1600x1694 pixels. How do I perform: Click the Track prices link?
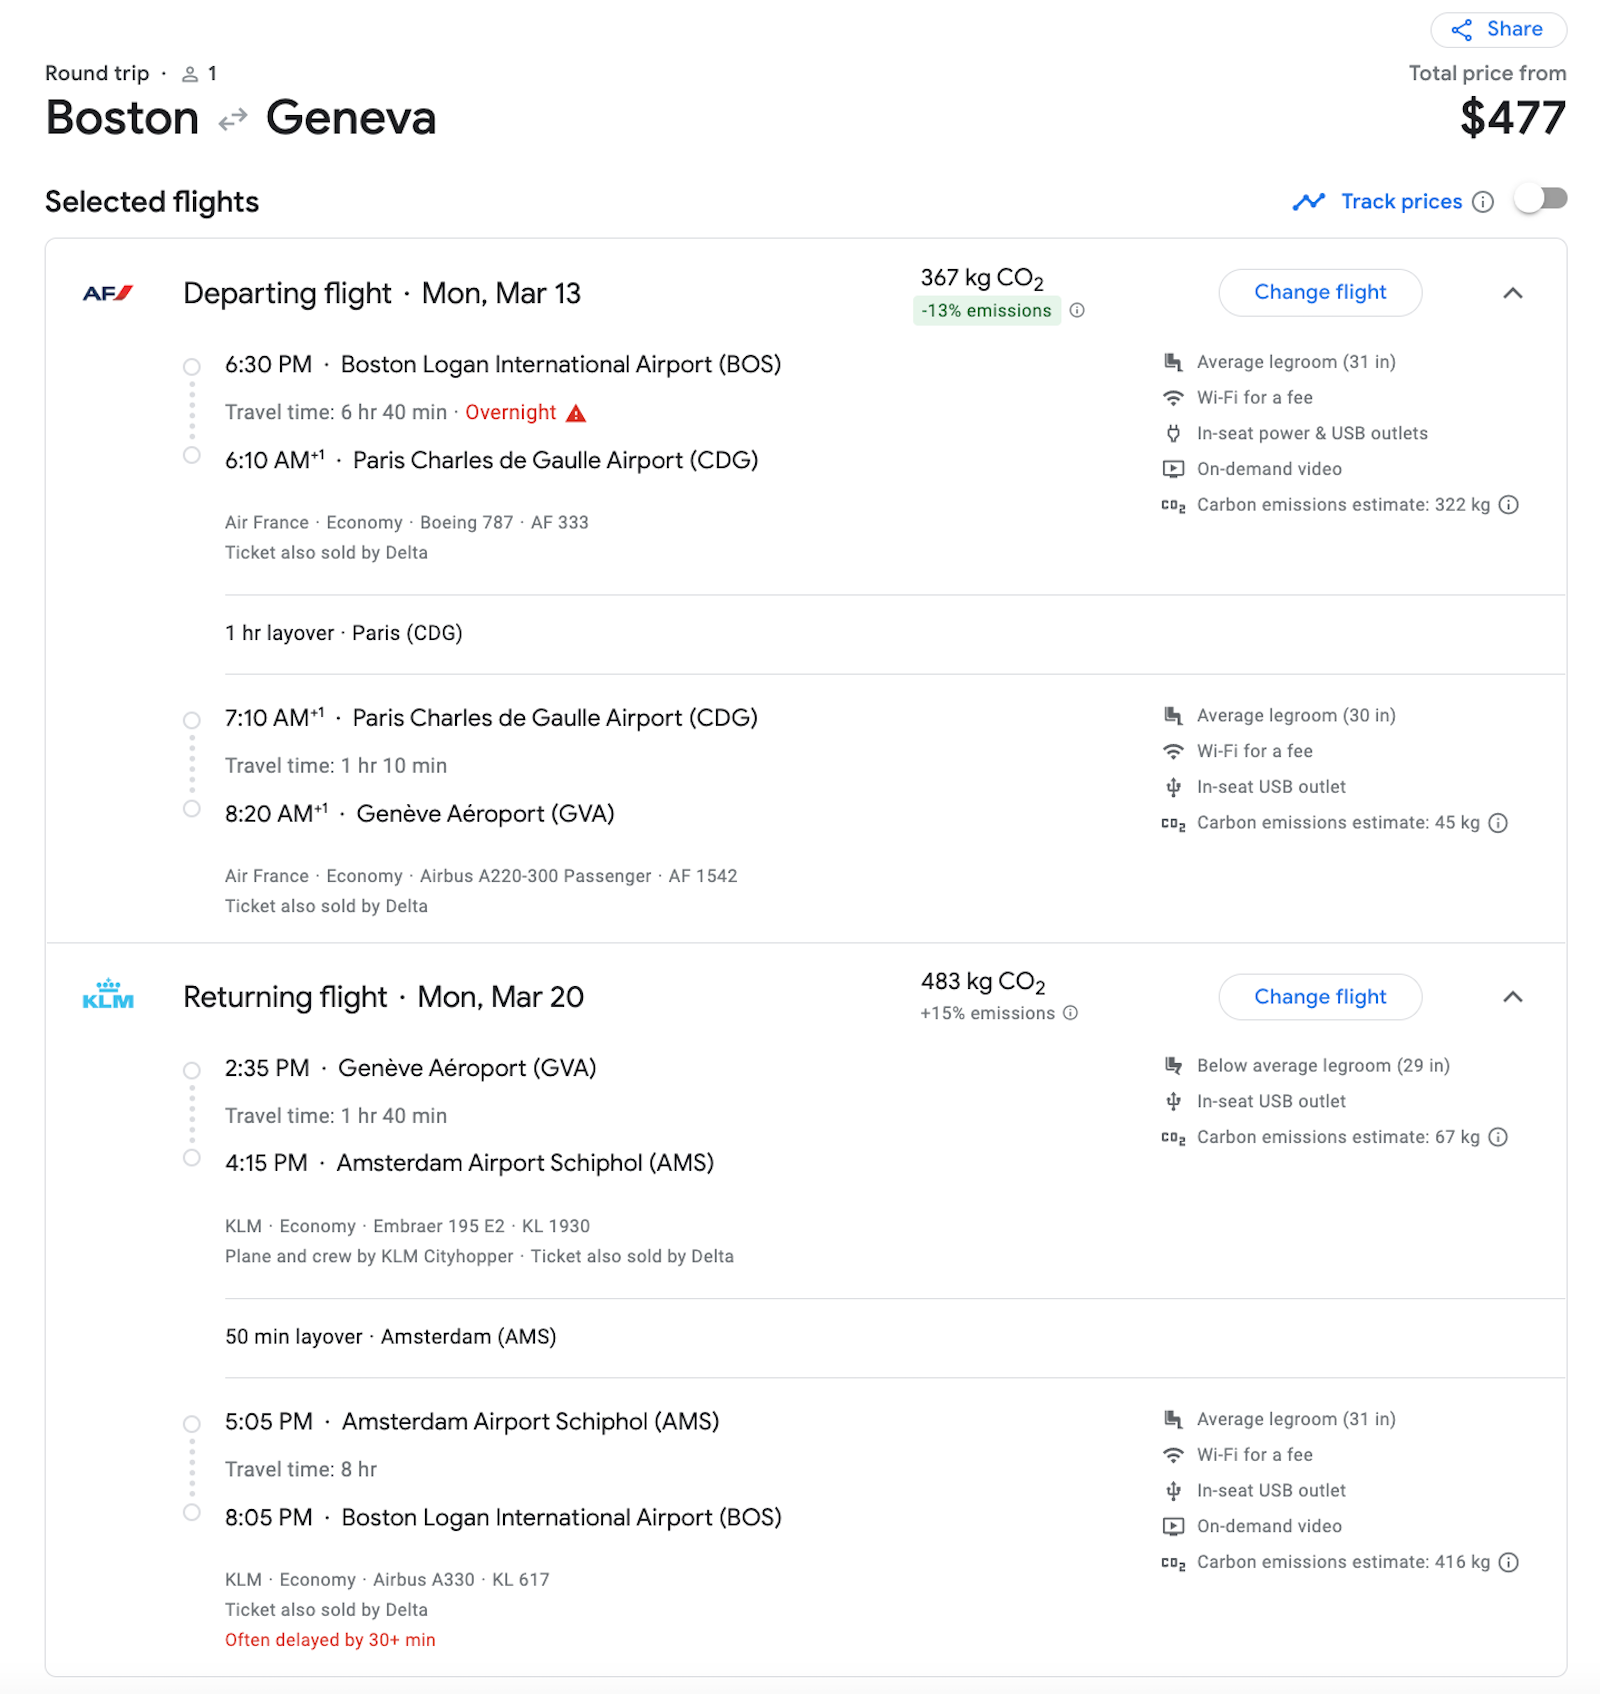tap(1400, 202)
